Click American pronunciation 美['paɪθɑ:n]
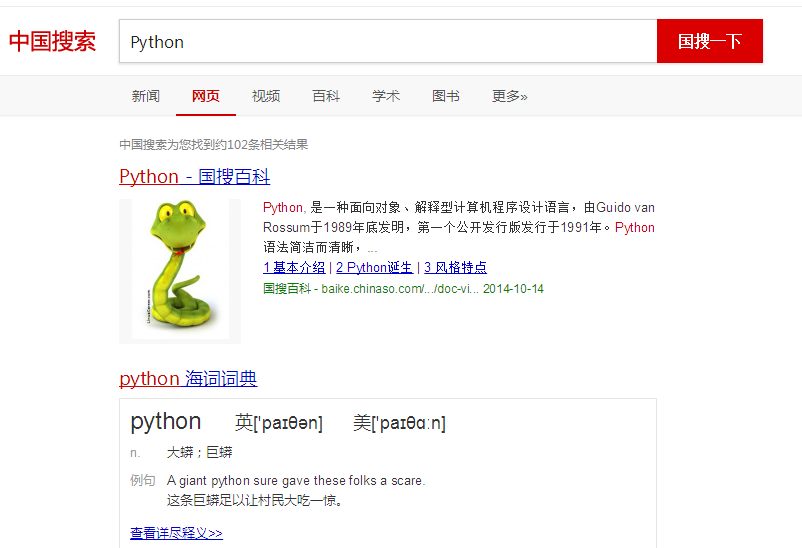Viewport: 802px width, 548px height. [x=399, y=423]
